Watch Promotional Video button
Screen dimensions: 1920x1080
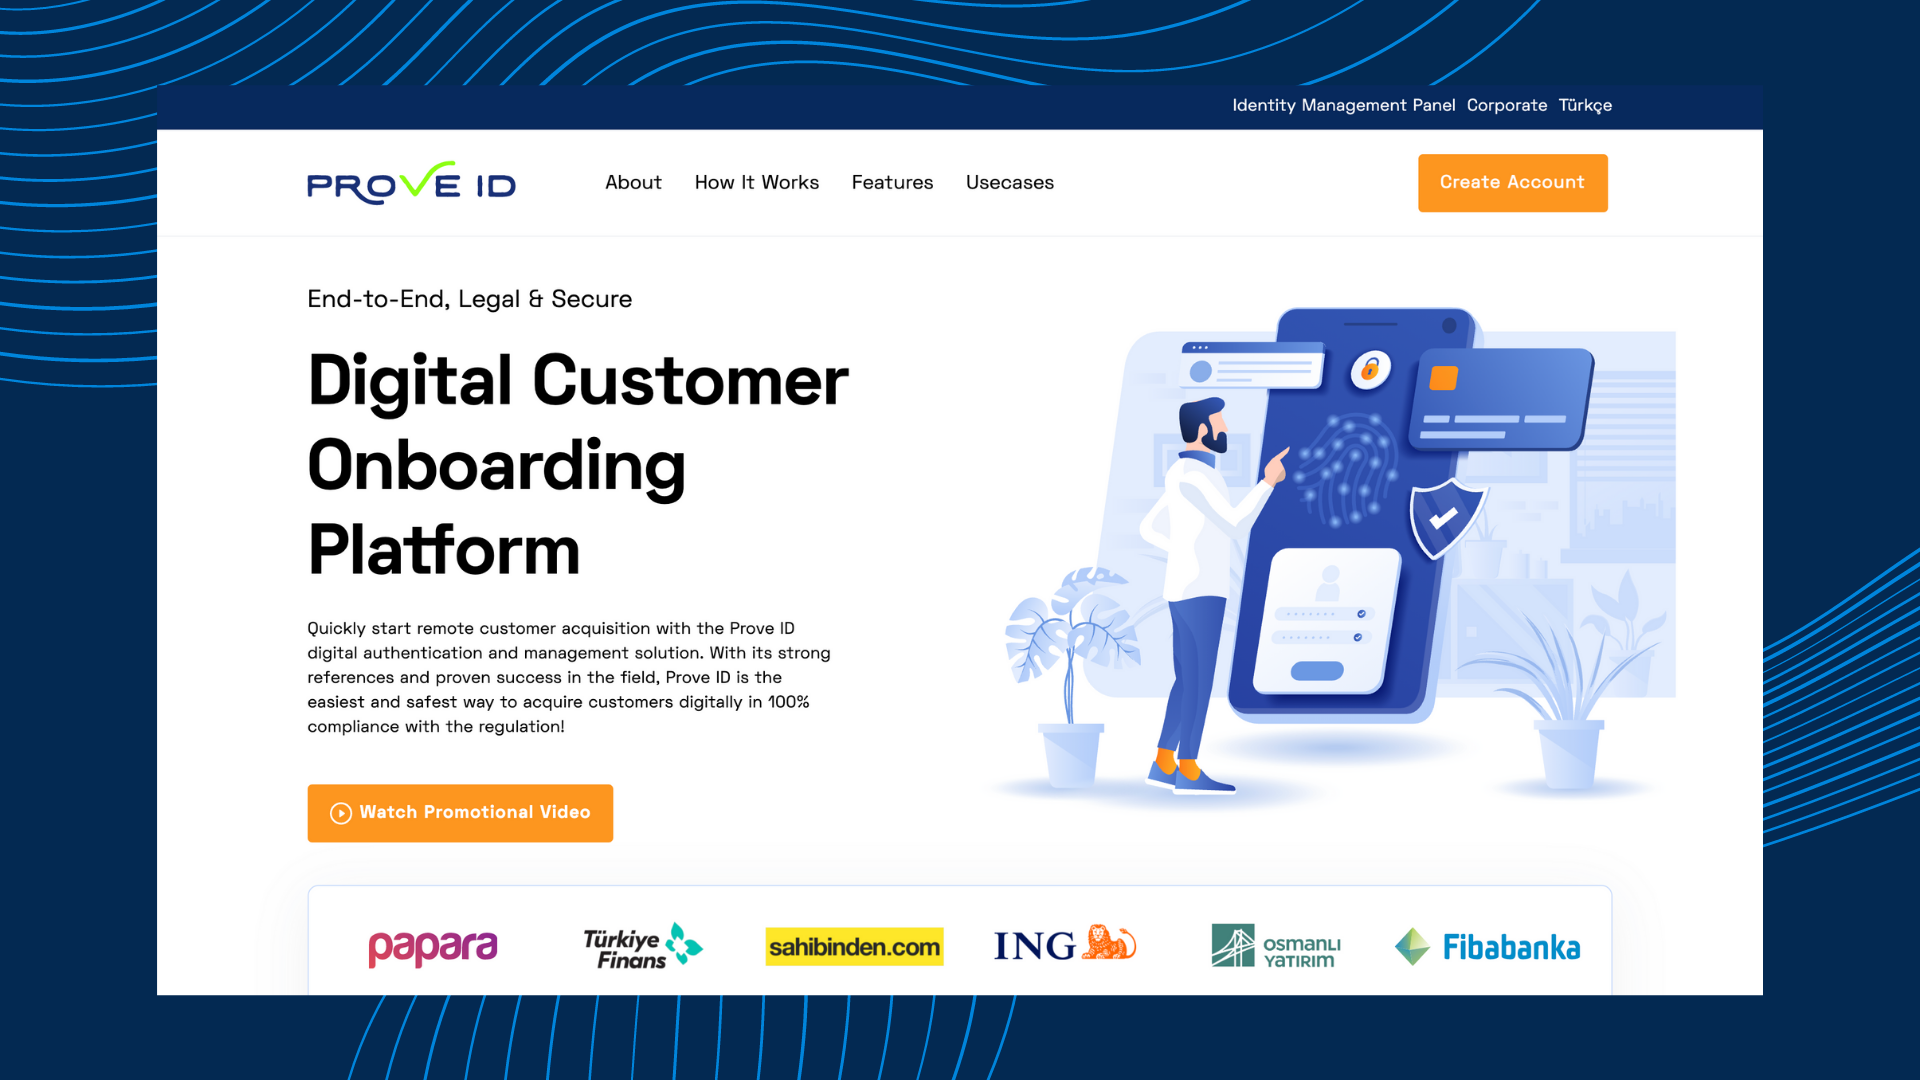tap(459, 812)
